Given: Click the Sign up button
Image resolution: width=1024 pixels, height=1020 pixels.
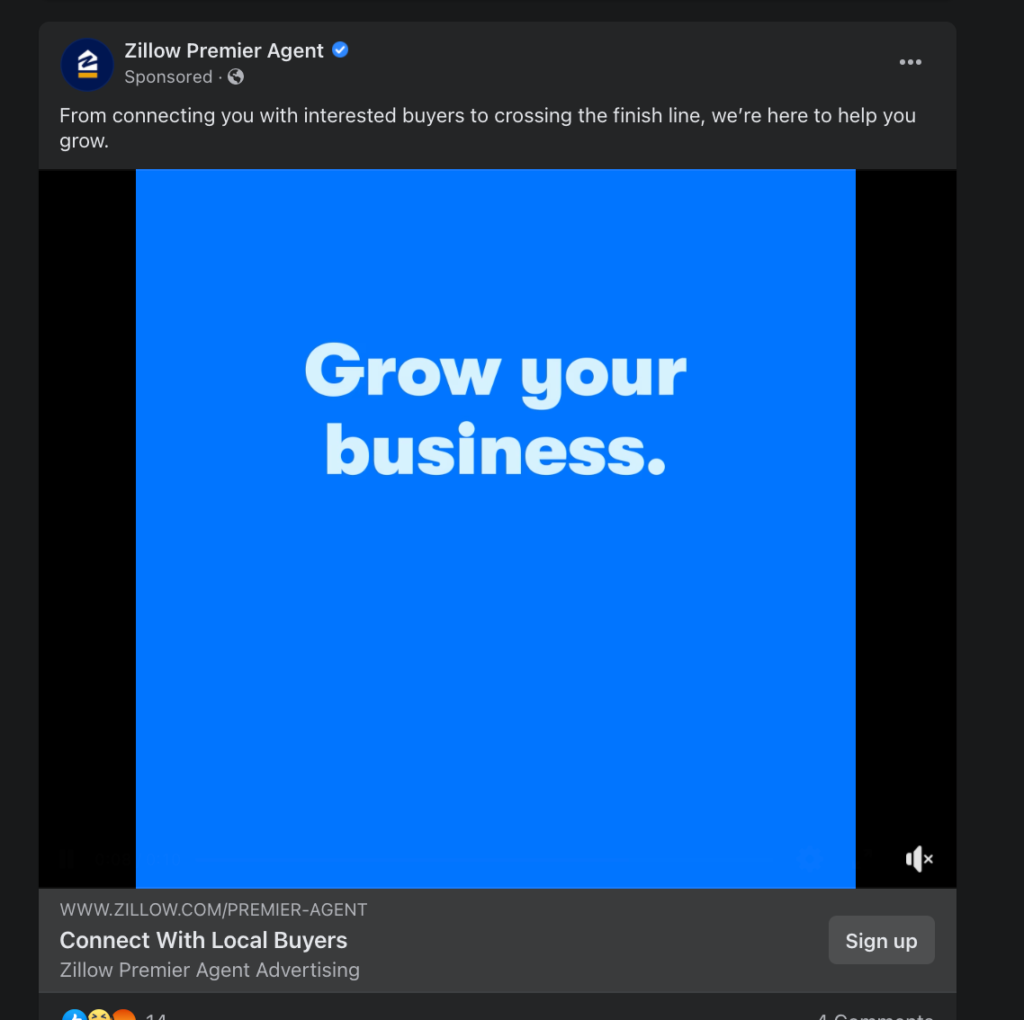Looking at the screenshot, I should (881, 940).
